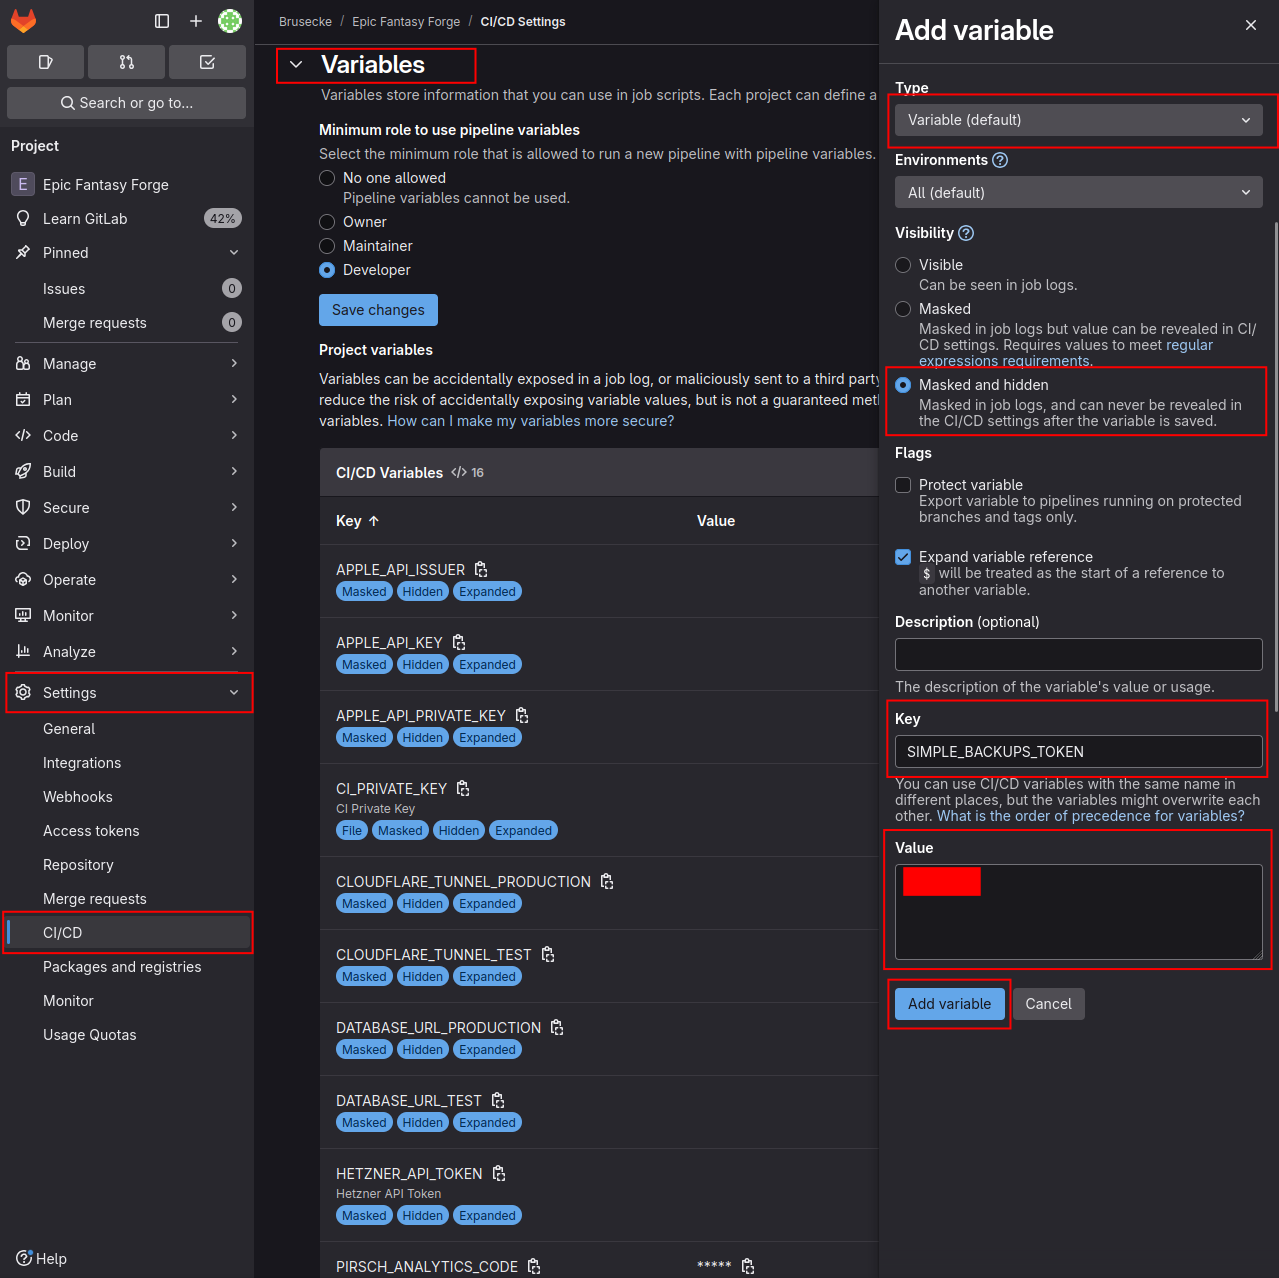1279x1278 pixels.
Task: Open assigned issues icon button
Action: [45, 62]
